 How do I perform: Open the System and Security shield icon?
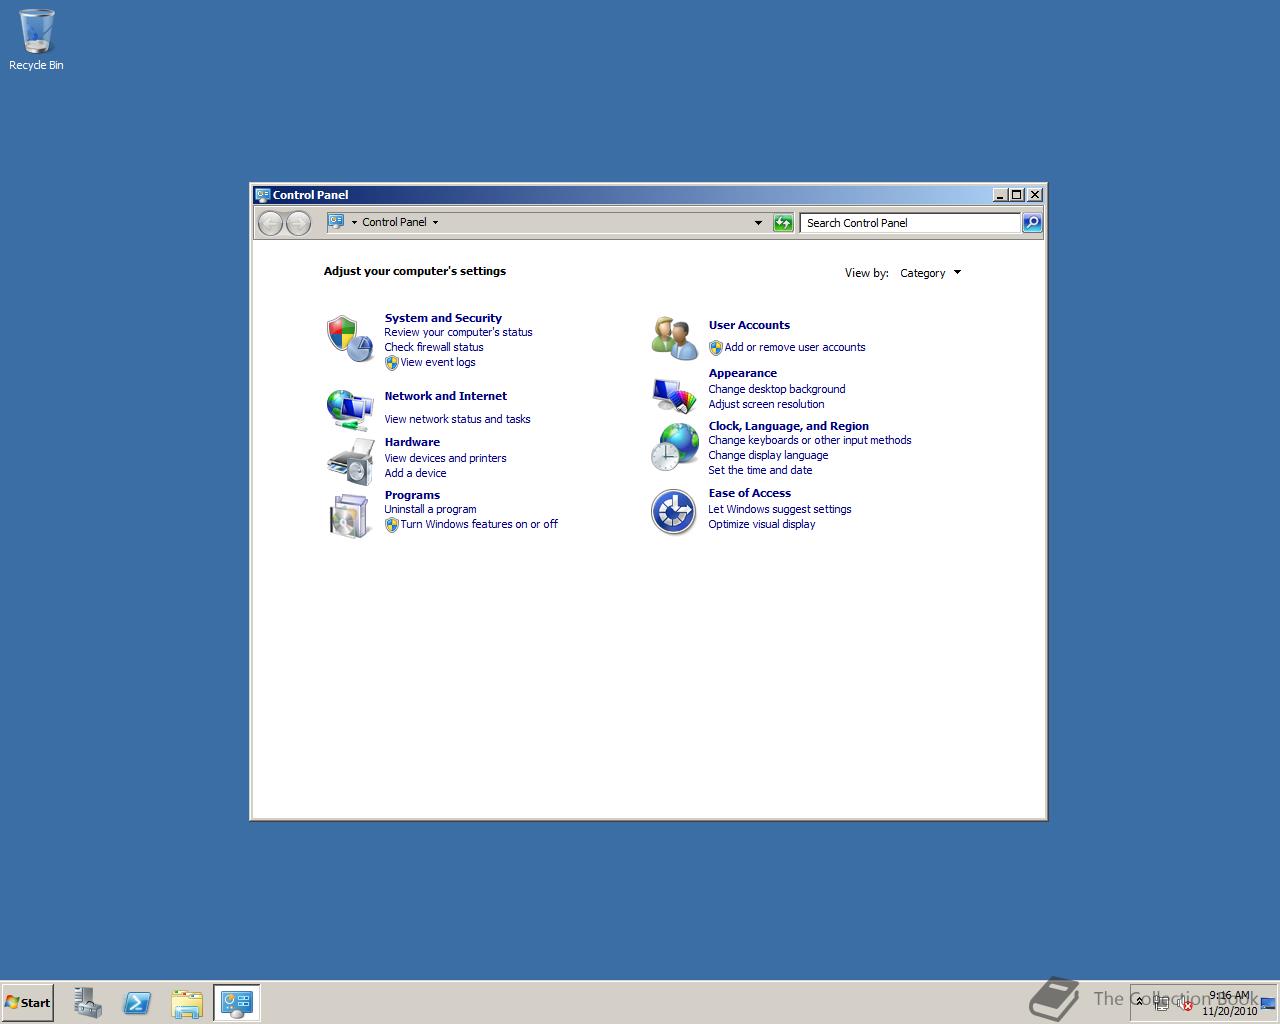click(x=349, y=338)
